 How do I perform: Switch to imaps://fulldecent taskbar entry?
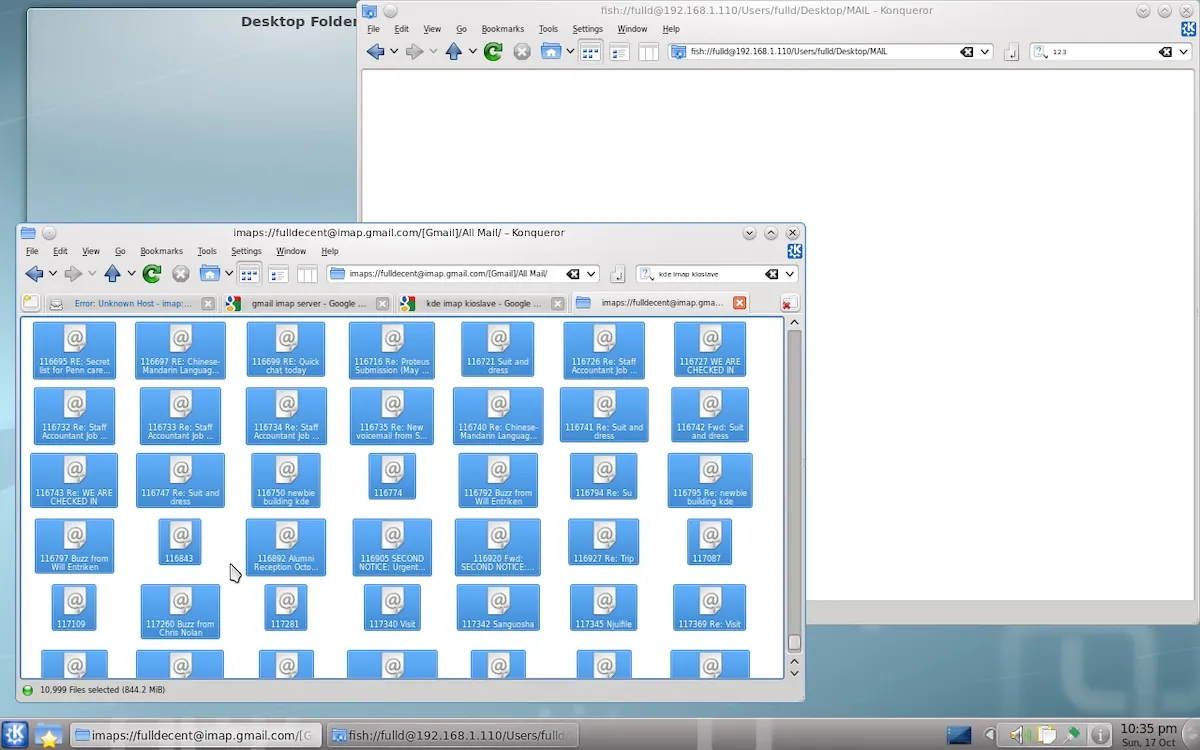click(x=196, y=735)
